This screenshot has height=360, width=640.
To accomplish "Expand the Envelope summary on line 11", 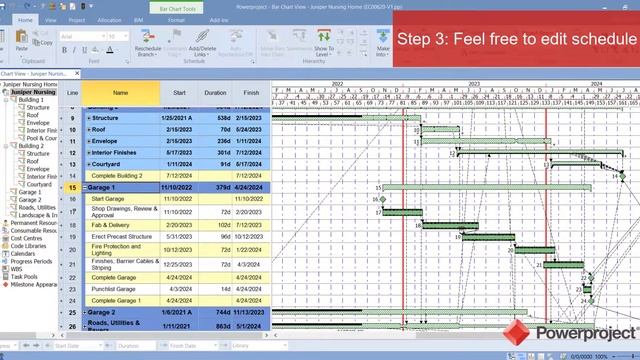I will pos(89,141).
